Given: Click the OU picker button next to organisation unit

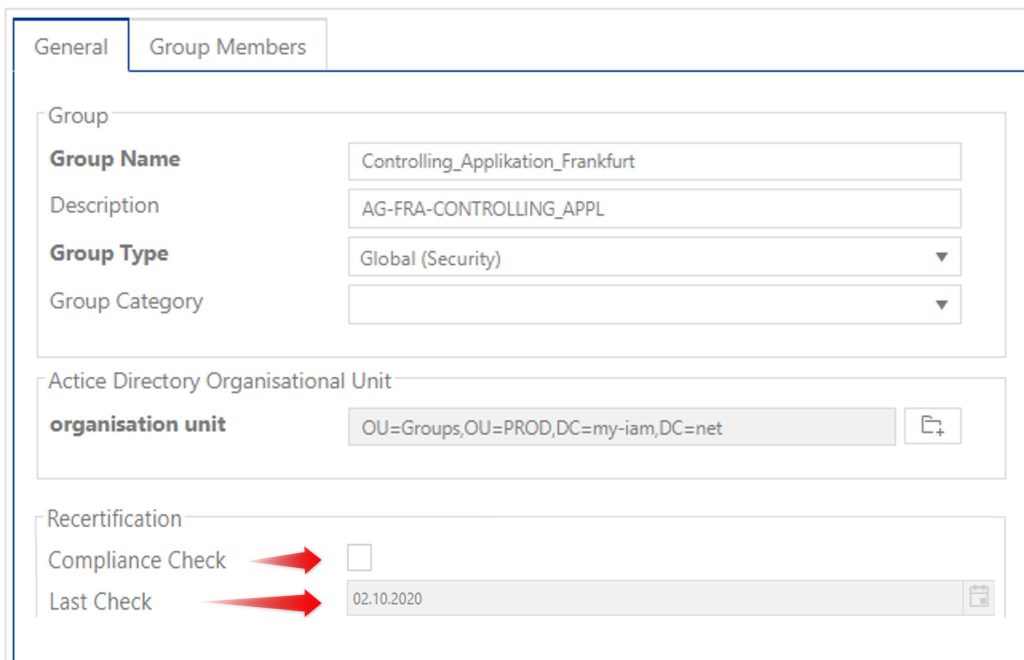Looking at the screenshot, I should tap(933, 426).
